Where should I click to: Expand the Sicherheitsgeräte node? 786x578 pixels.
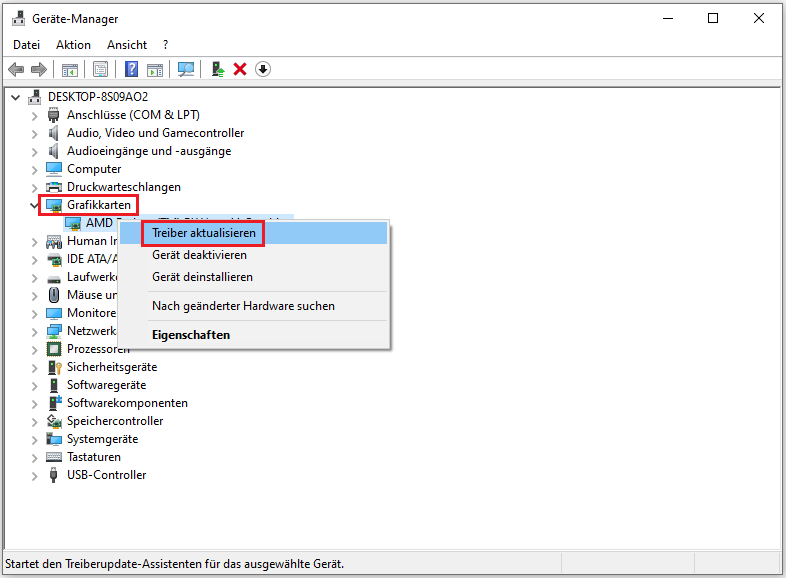tap(34, 368)
